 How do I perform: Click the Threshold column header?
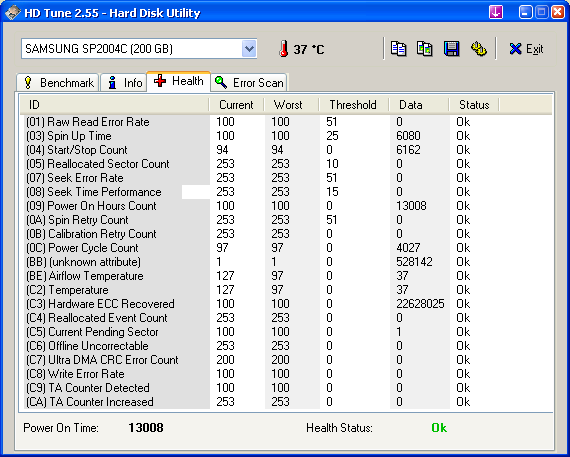pos(354,105)
